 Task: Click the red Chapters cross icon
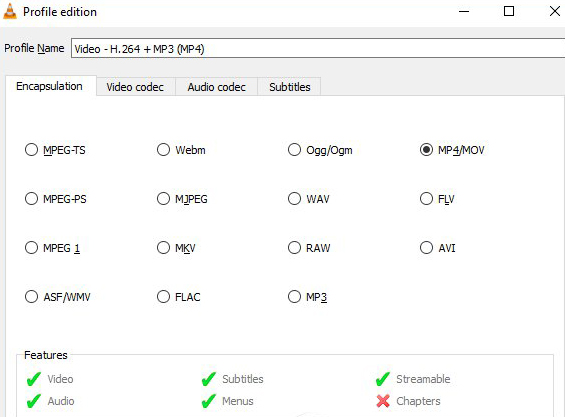pos(383,401)
